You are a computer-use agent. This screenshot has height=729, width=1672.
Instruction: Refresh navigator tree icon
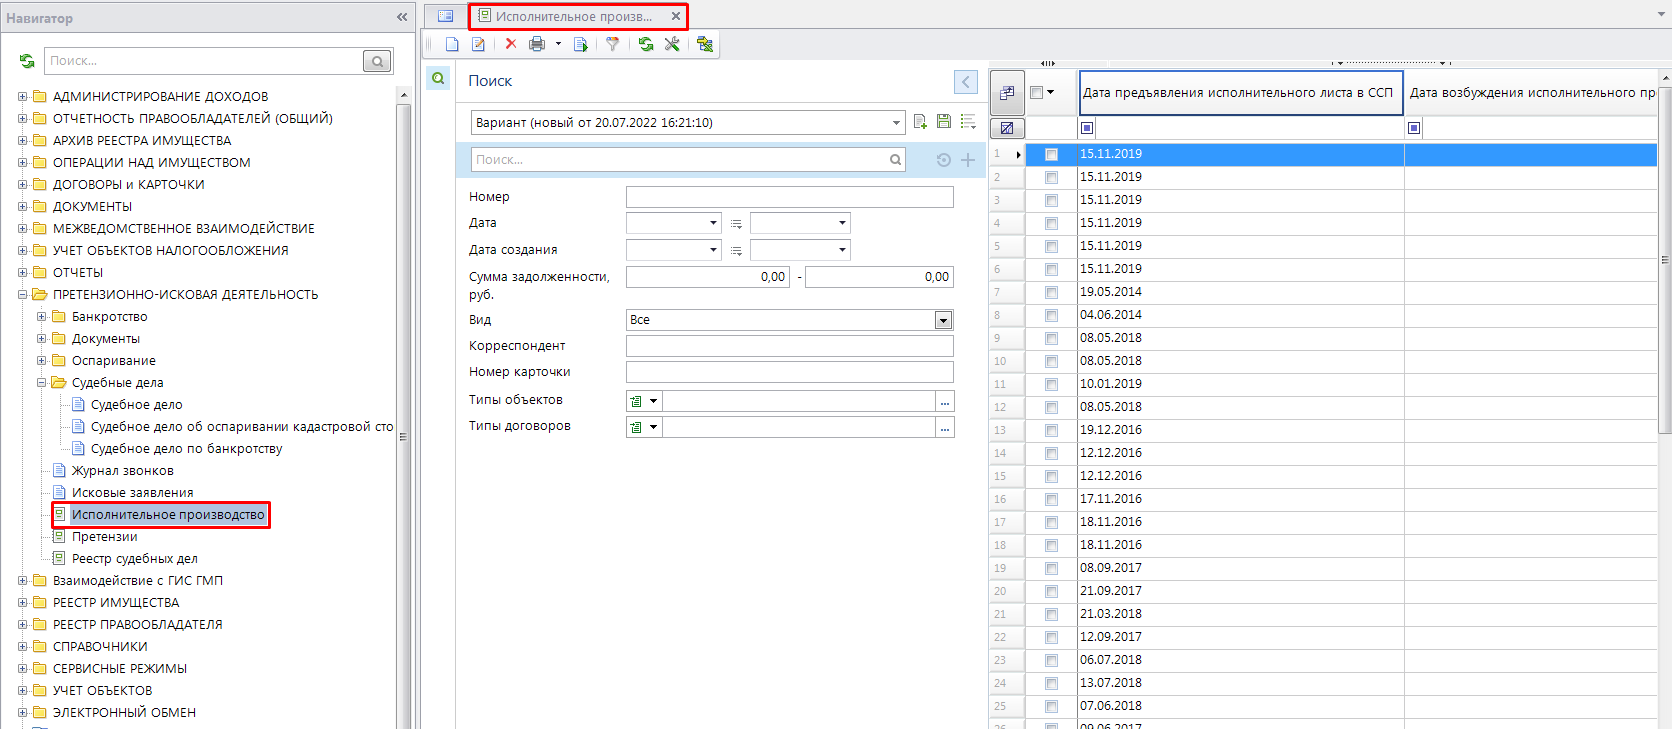coord(27,61)
